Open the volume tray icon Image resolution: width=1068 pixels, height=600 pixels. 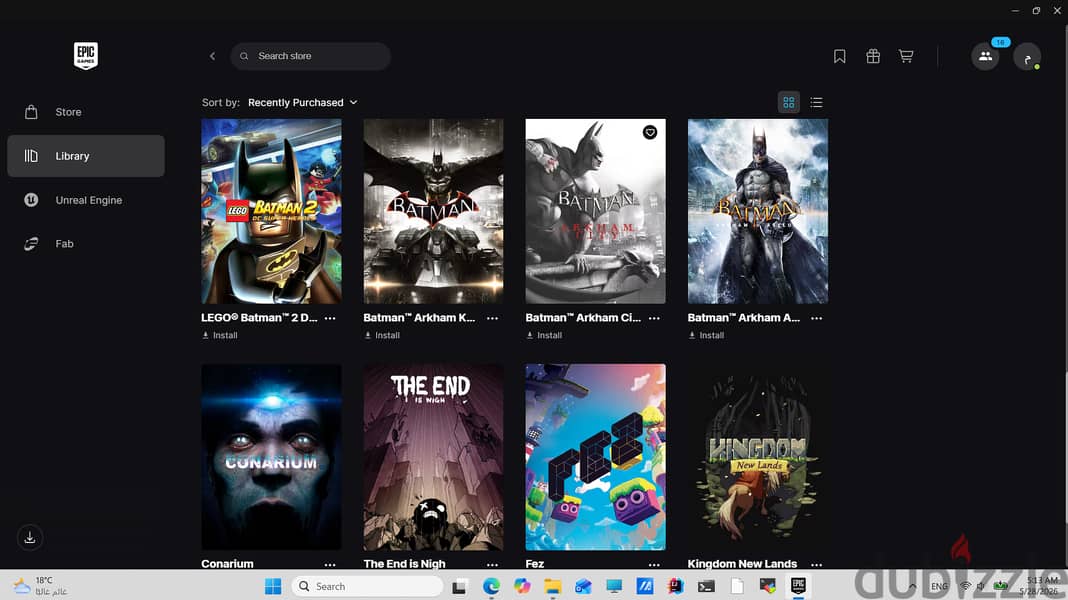[981, 586]
